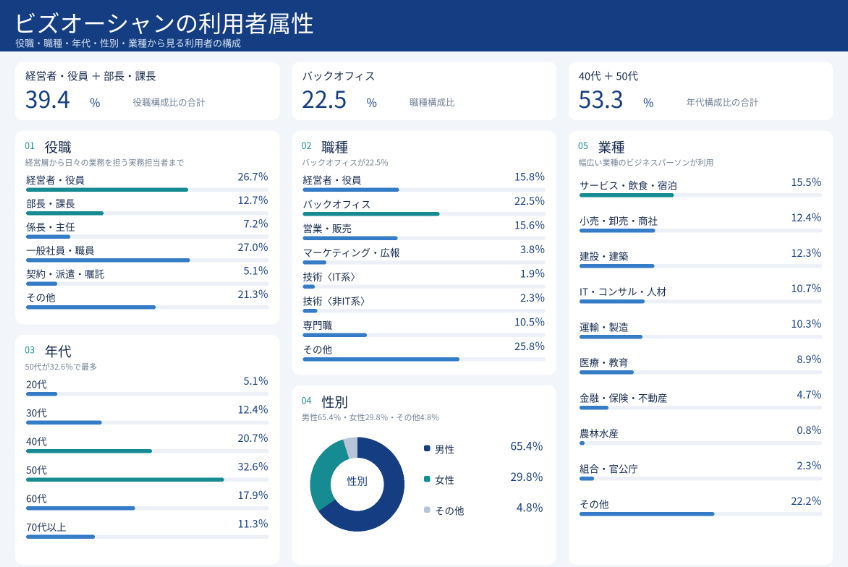
Task: Click the 53.3 value in 40代＋50代 card
Action: coord(601,100)
